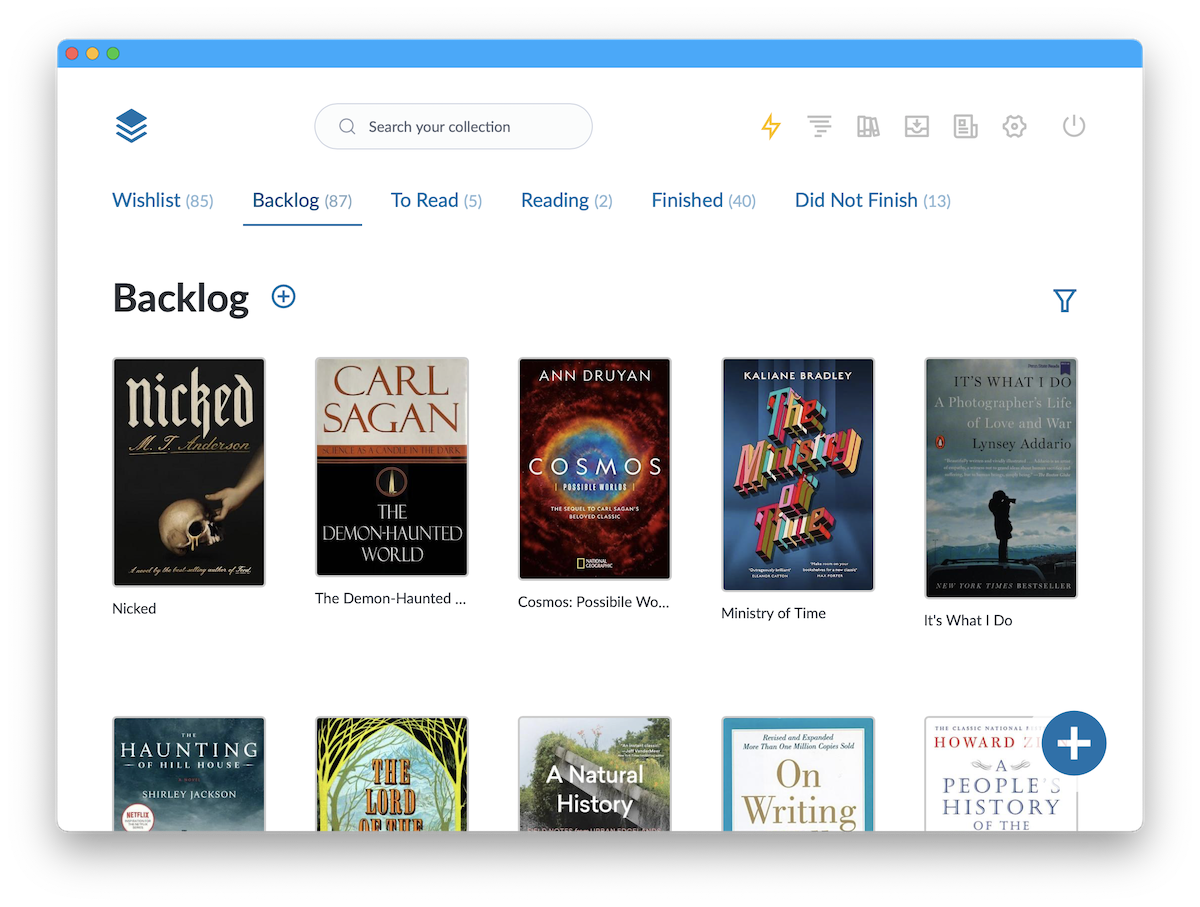Click 'Cosmos: Possibile Wo...' title text
The height and width of the screenshot is (907, 1200).
(x=594, y=602)
